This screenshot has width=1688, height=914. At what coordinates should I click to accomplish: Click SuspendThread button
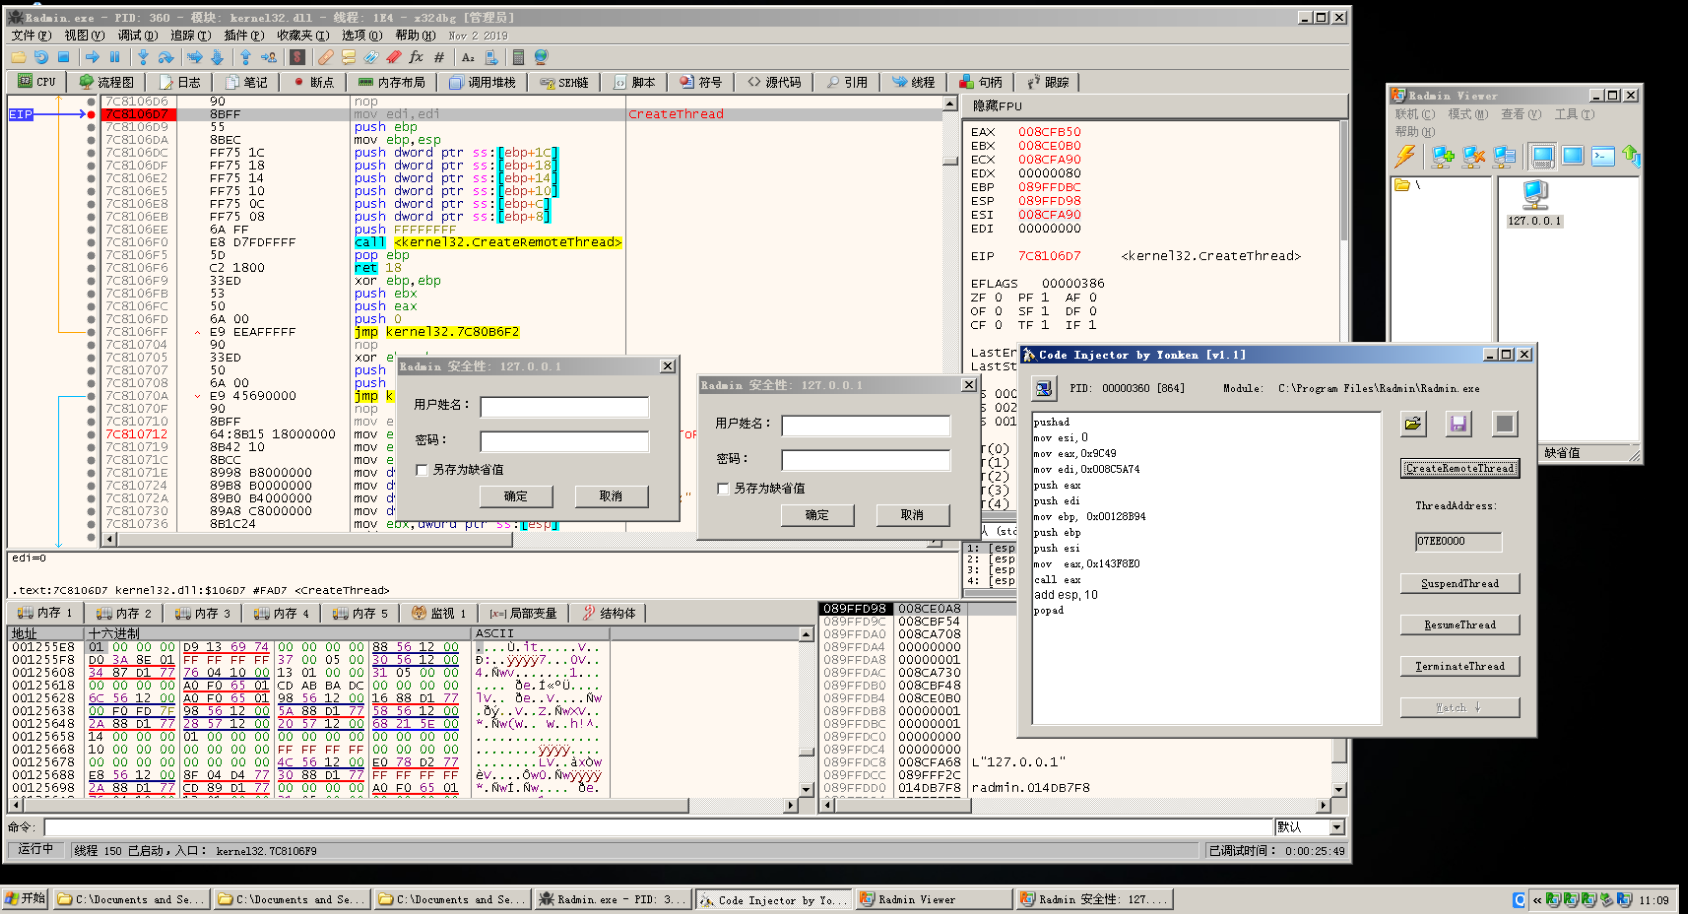[x=1460, y=583]
